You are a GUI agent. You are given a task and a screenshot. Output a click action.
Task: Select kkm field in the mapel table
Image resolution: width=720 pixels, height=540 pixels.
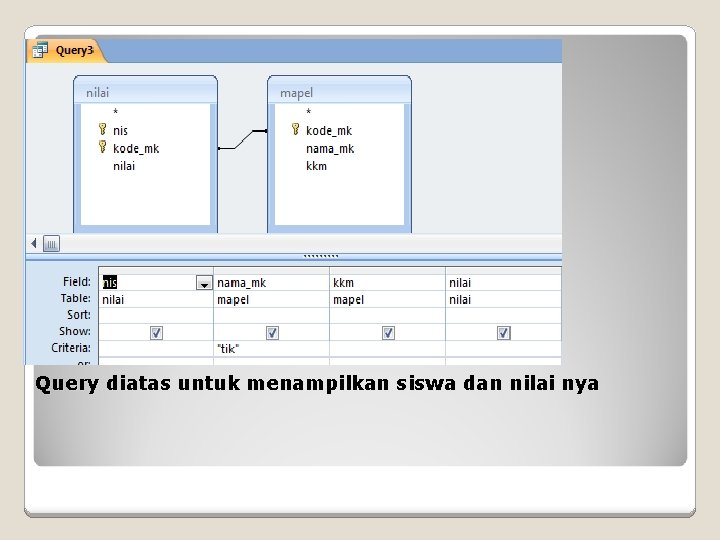coord(316,166)
